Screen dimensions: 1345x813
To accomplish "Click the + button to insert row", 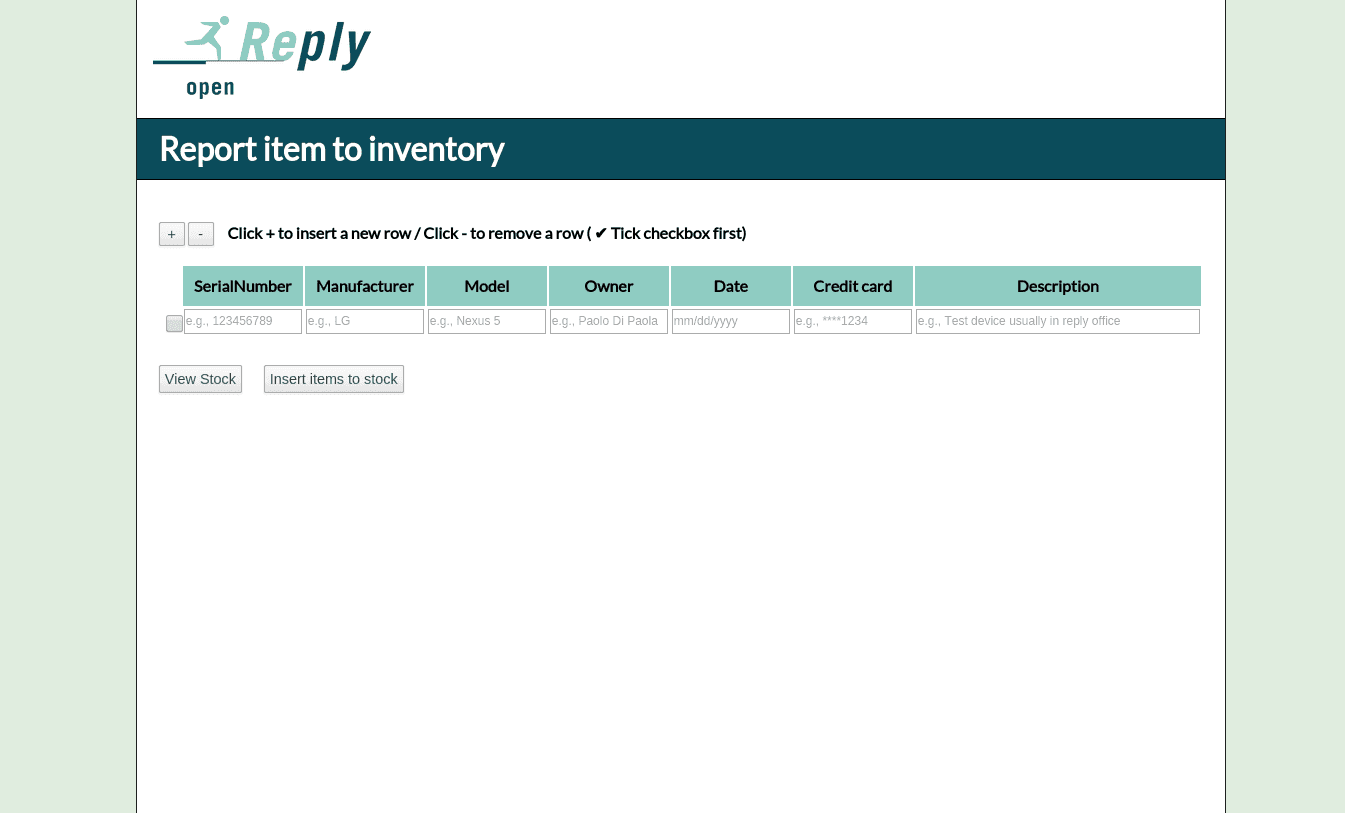I will (x=172, y=234).
